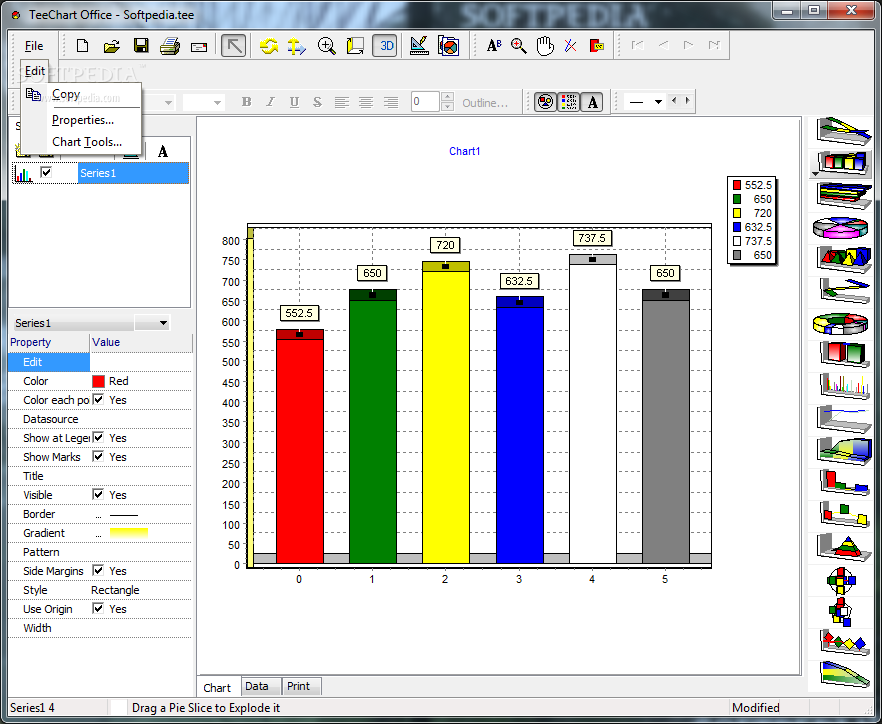This screenshot has width=882, height=724.
Task: Click the pie chart gallery toolbar icon
Action: tap(448, 46)
